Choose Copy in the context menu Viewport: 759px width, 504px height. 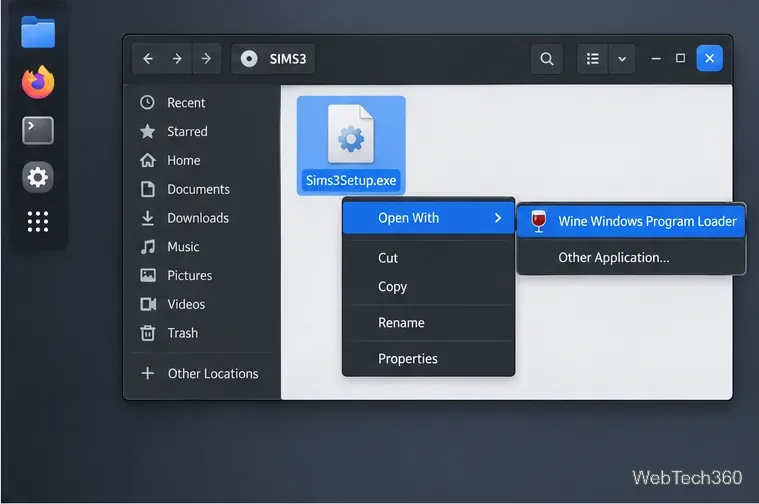(x=428, y=287)
